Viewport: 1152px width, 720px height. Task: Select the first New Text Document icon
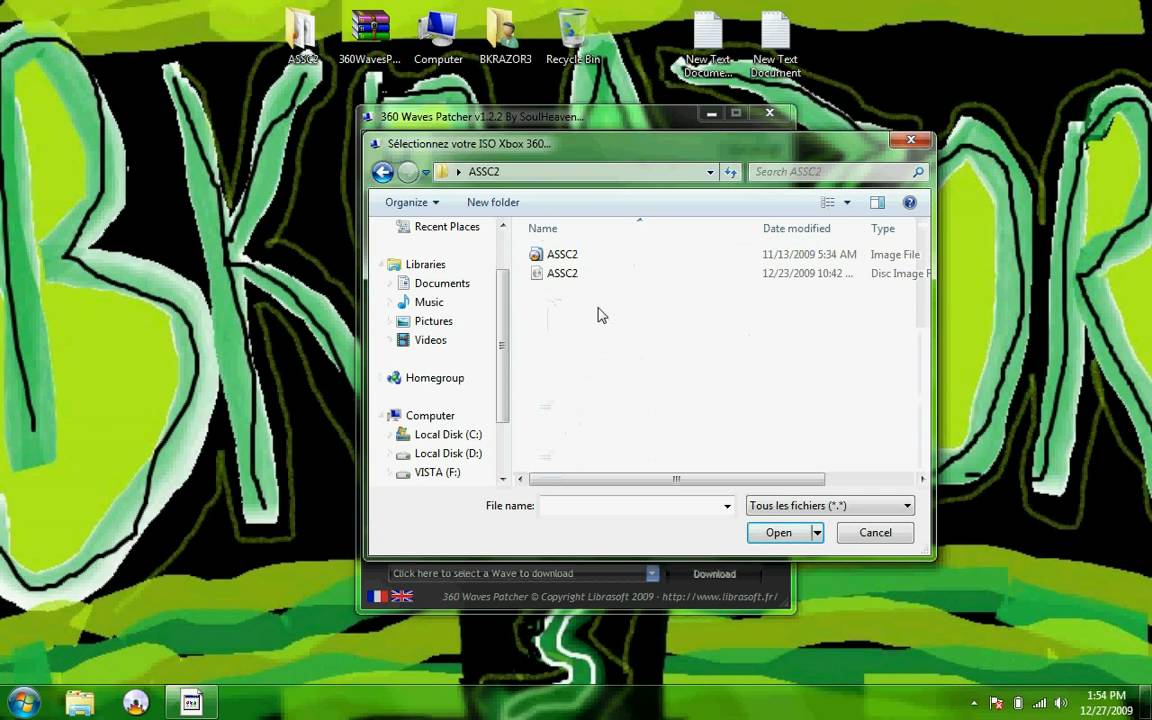708,44
